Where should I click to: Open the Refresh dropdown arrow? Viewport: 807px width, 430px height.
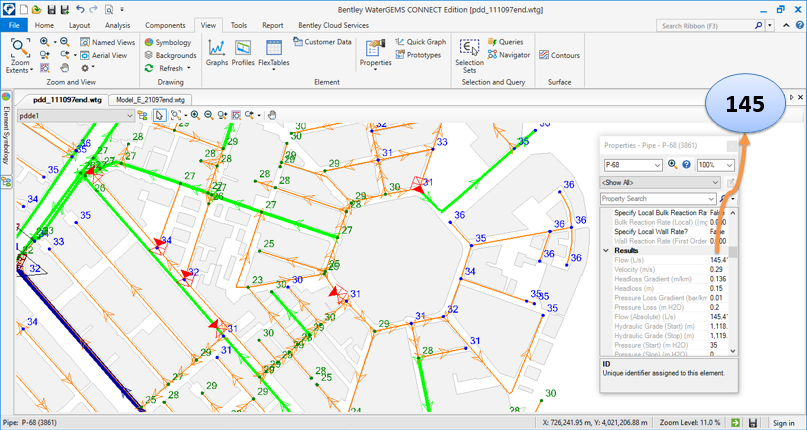pos(188,68)
